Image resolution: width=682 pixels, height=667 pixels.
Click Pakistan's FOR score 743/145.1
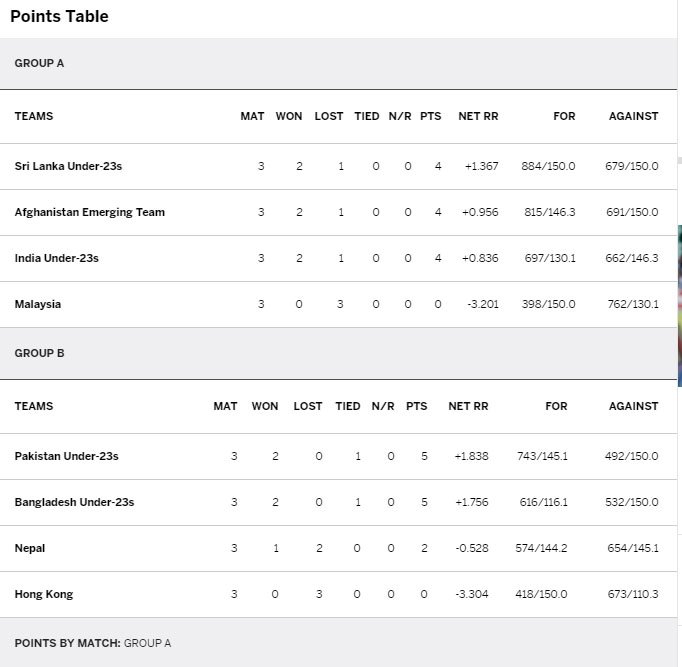pos(542,456)
